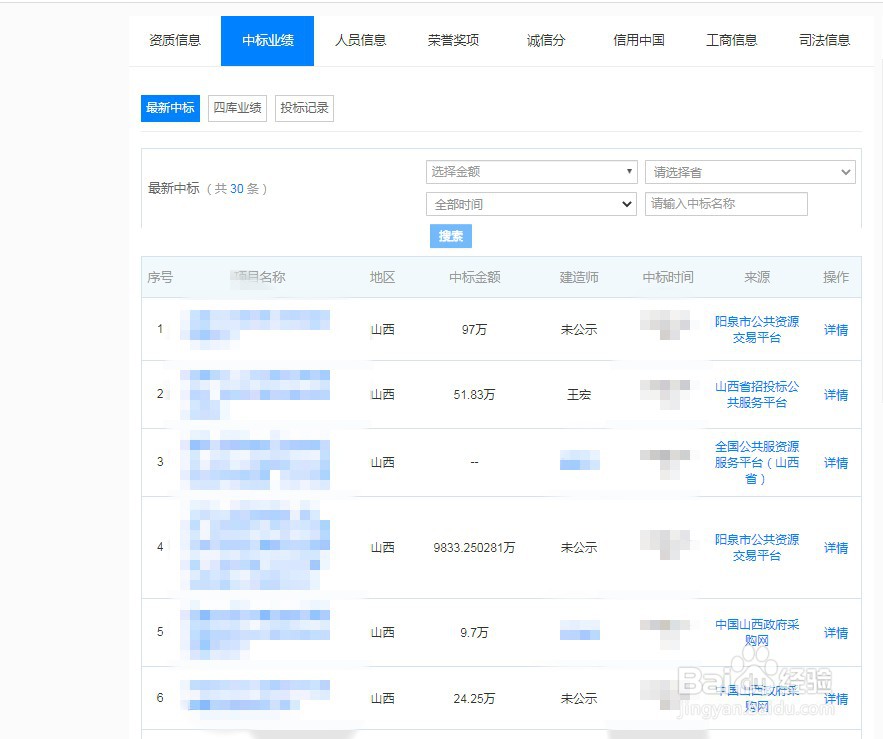Open 阳泉市公共资源交易平台 source link in row 4
The height and width of the screenshot is (739, 883).
(x=757, y=547)
